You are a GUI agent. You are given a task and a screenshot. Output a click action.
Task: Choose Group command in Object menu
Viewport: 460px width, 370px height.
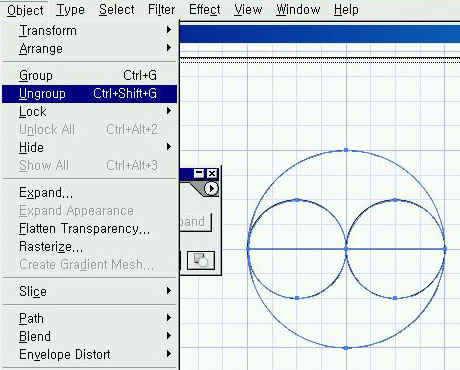89,76
